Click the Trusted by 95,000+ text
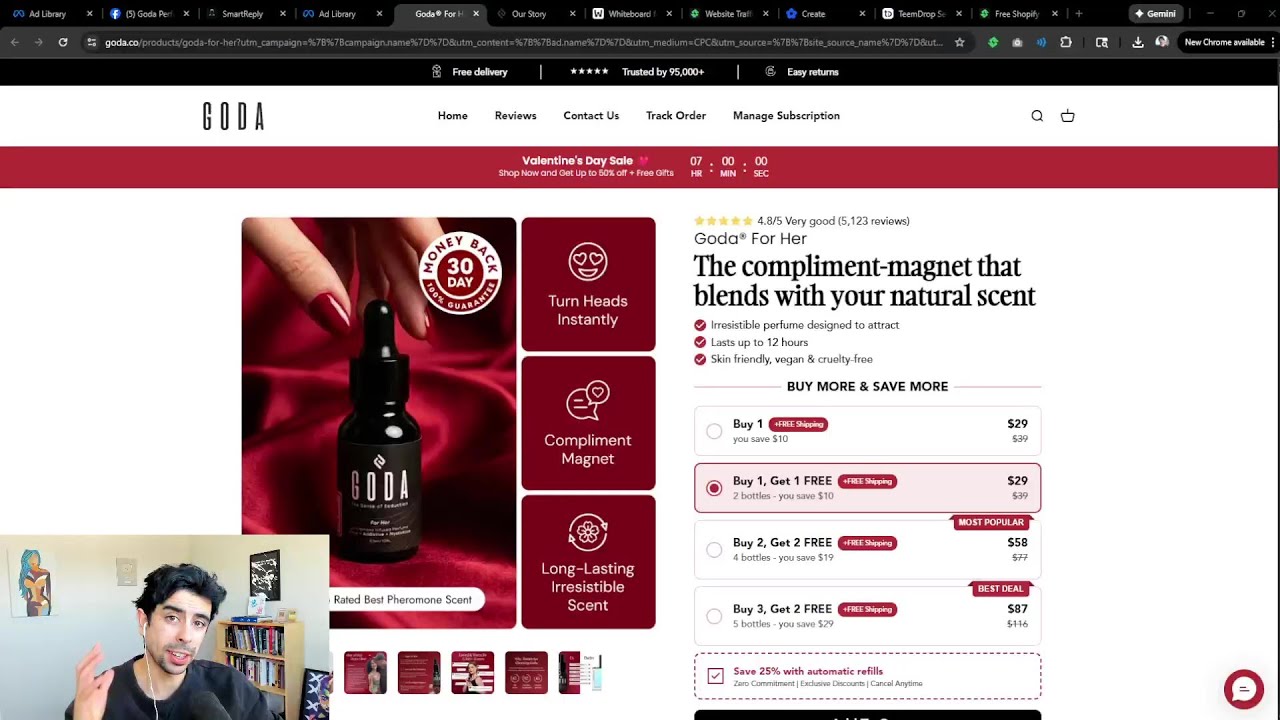 (663, 72)
